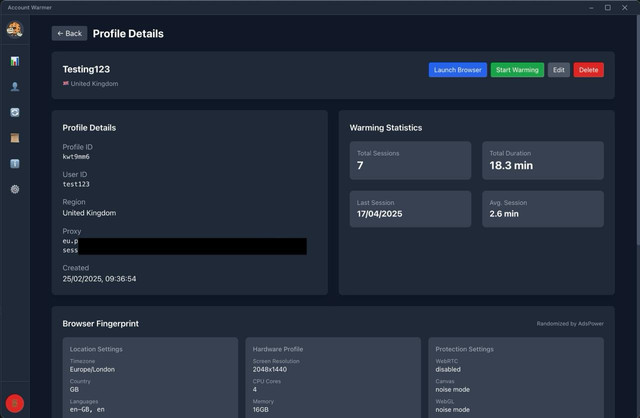640x418 pixels.
Task: Click the Total Sessions value 7
Action: (360, 165)
